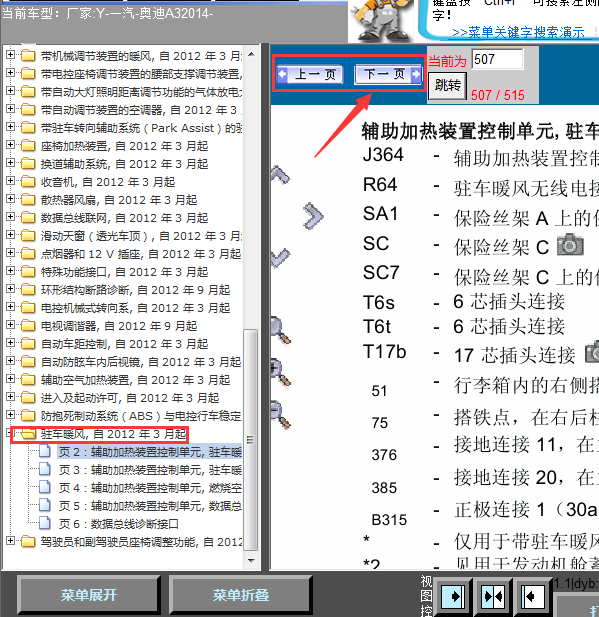Click the down chevron arrow beside the diagram
599x617 pixels.
click(280, 258)
